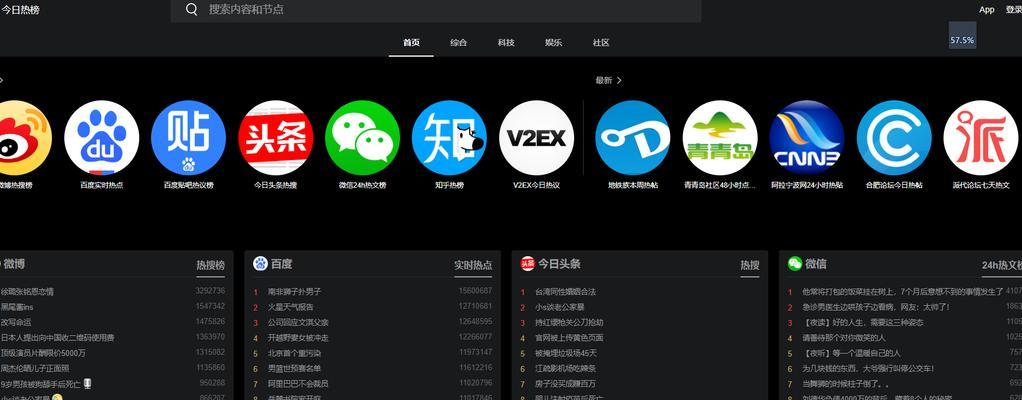Click the 今日热榜 site logo
The image size is (1022, 400).
pos(20,10)
